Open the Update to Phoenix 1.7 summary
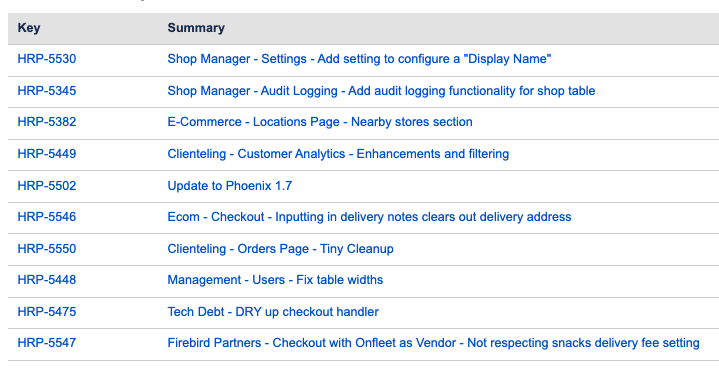 [230, 186]
